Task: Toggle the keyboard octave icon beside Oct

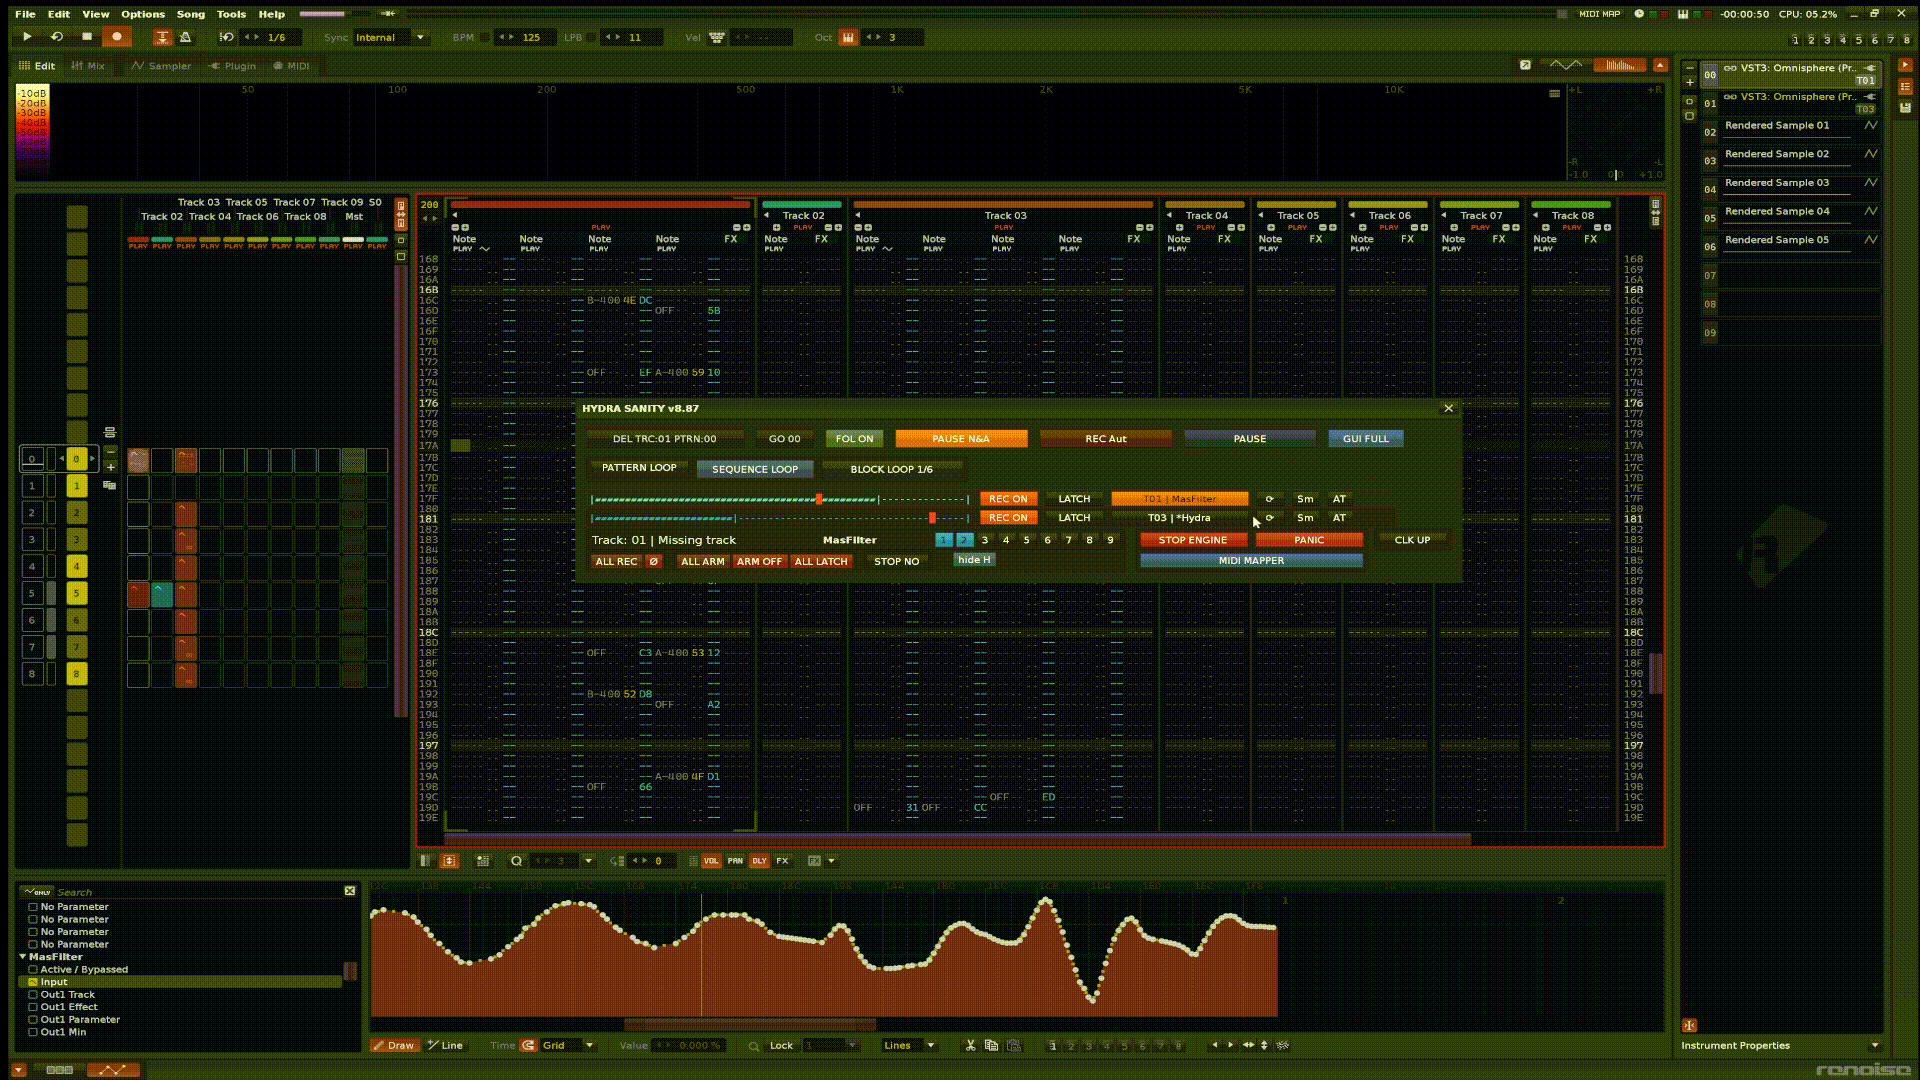Action: pyautogui.click(x=848, y=37)
